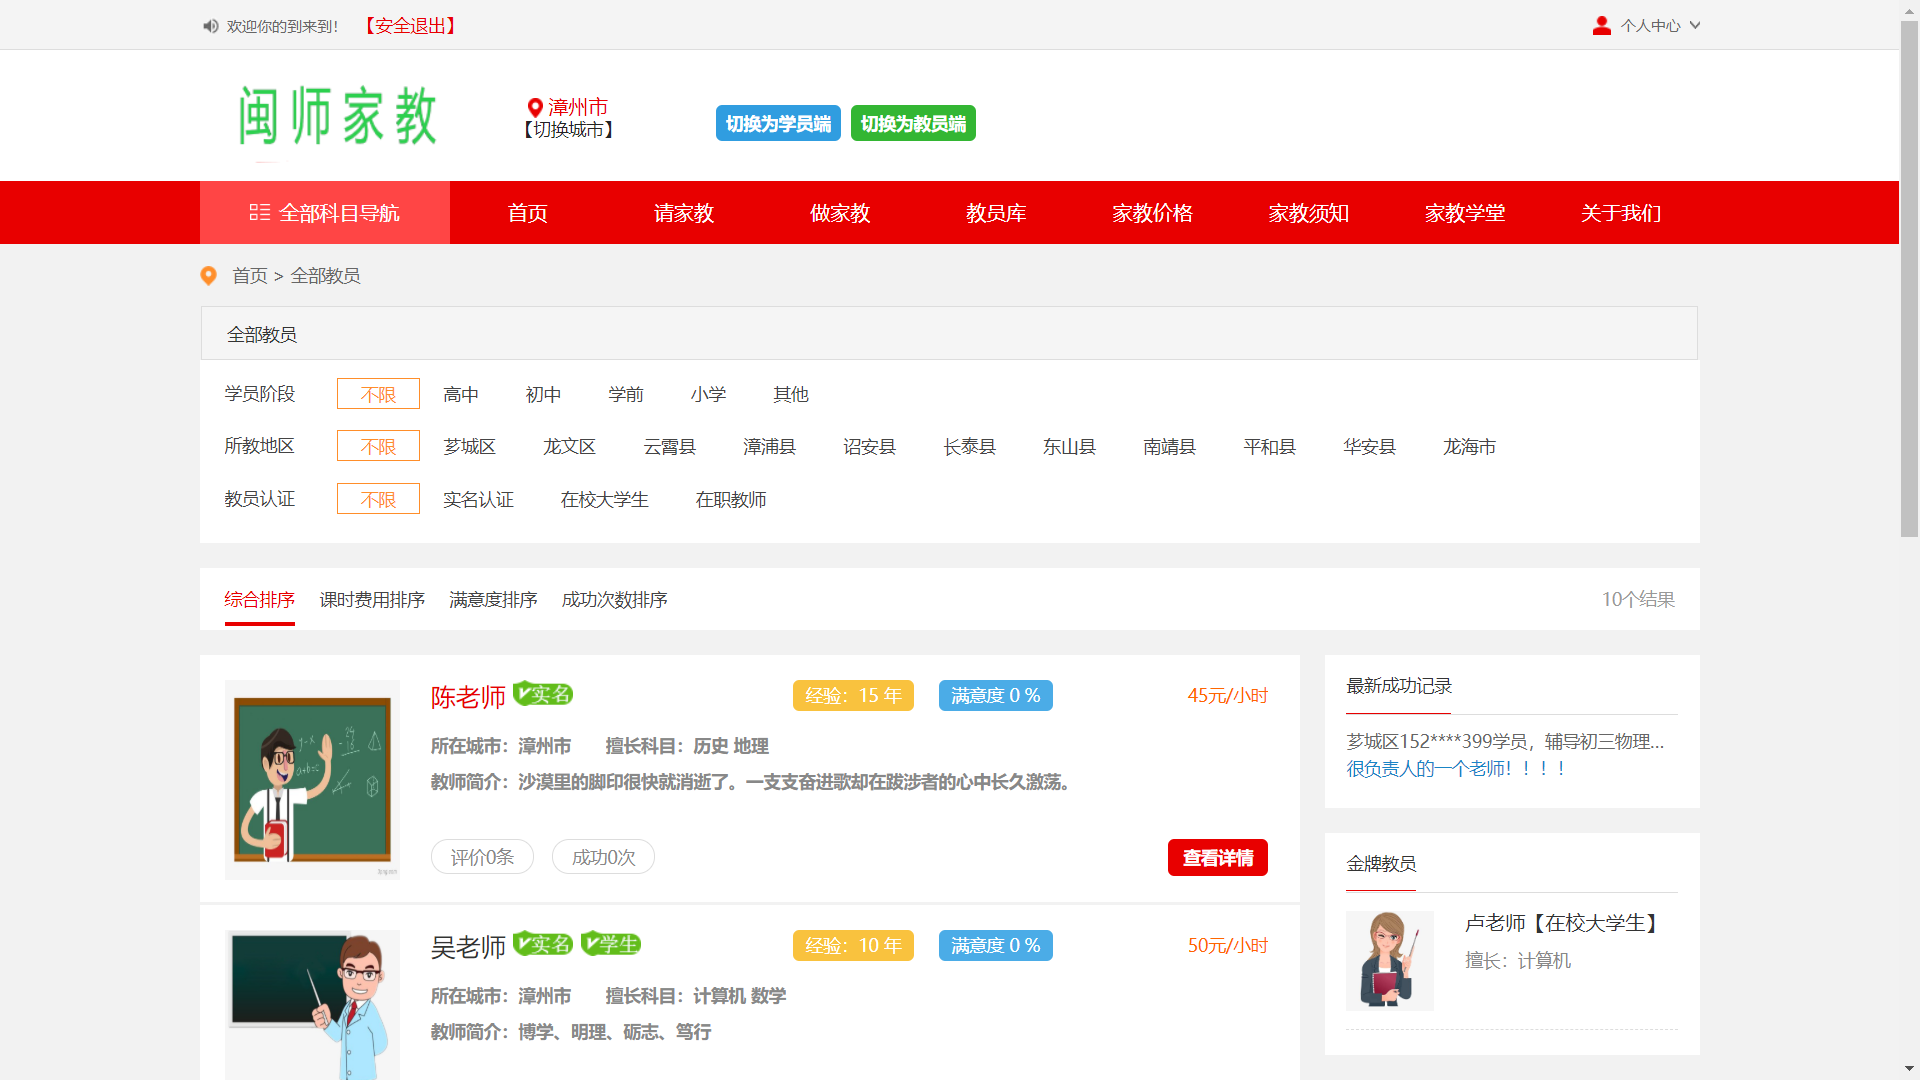This screenshot has width=1920, height=1080.
Task: Click the orange breadcrumb location pin
Action: click(x=209, y=275)
